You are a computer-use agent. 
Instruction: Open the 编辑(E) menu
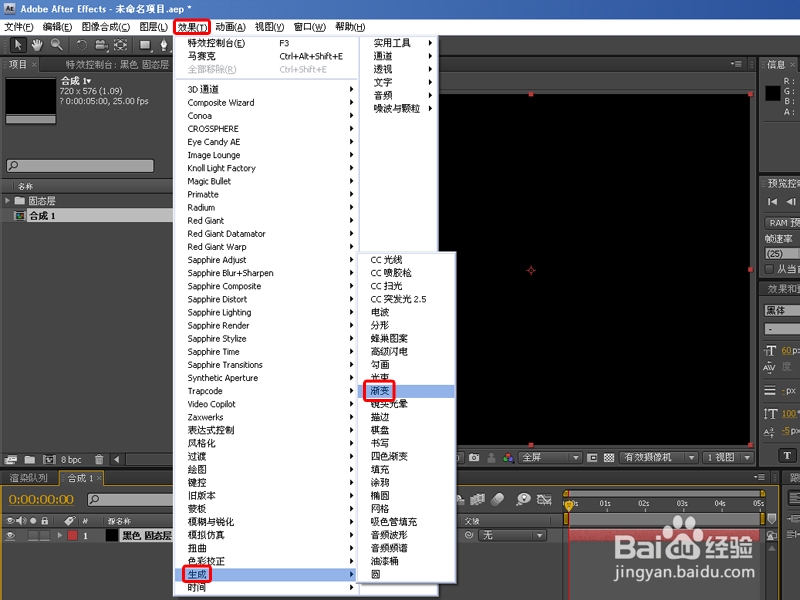pyautogui.click(x=57, y=27)
